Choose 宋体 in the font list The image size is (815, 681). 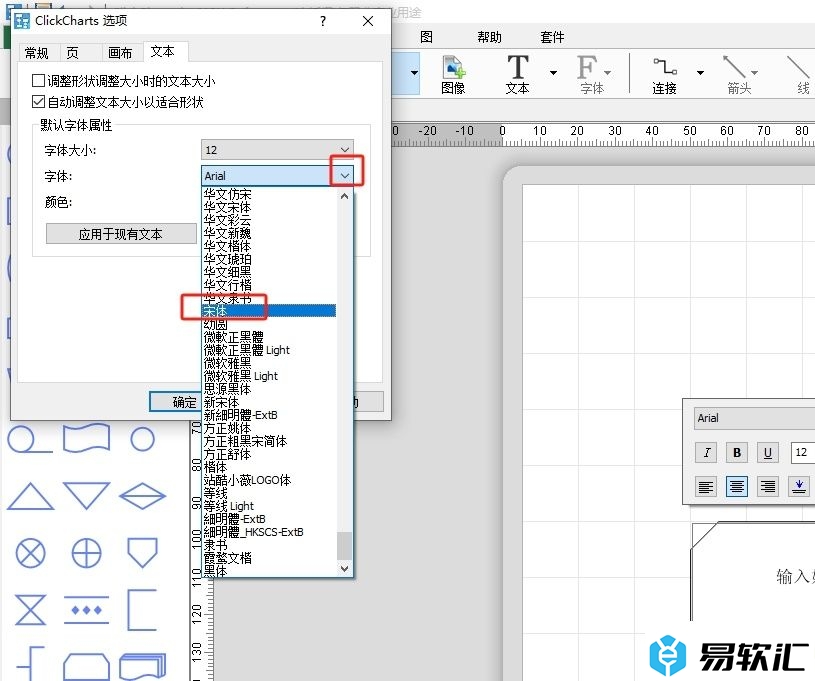coord(269,311)
